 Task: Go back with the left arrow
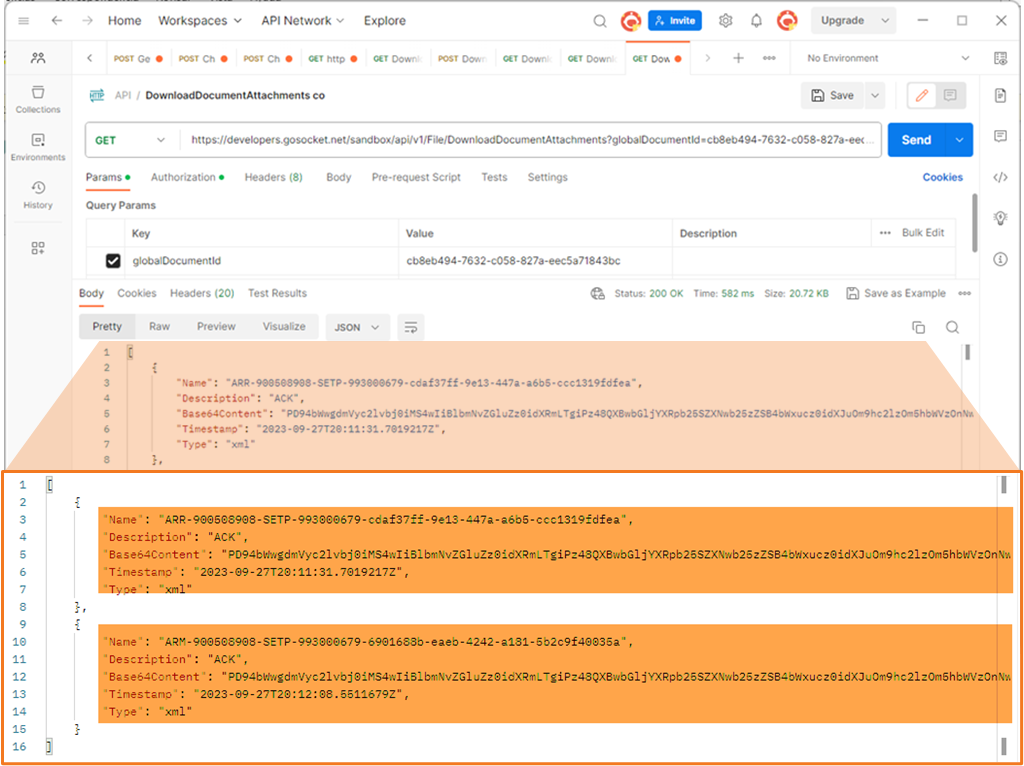click(57, 21)
